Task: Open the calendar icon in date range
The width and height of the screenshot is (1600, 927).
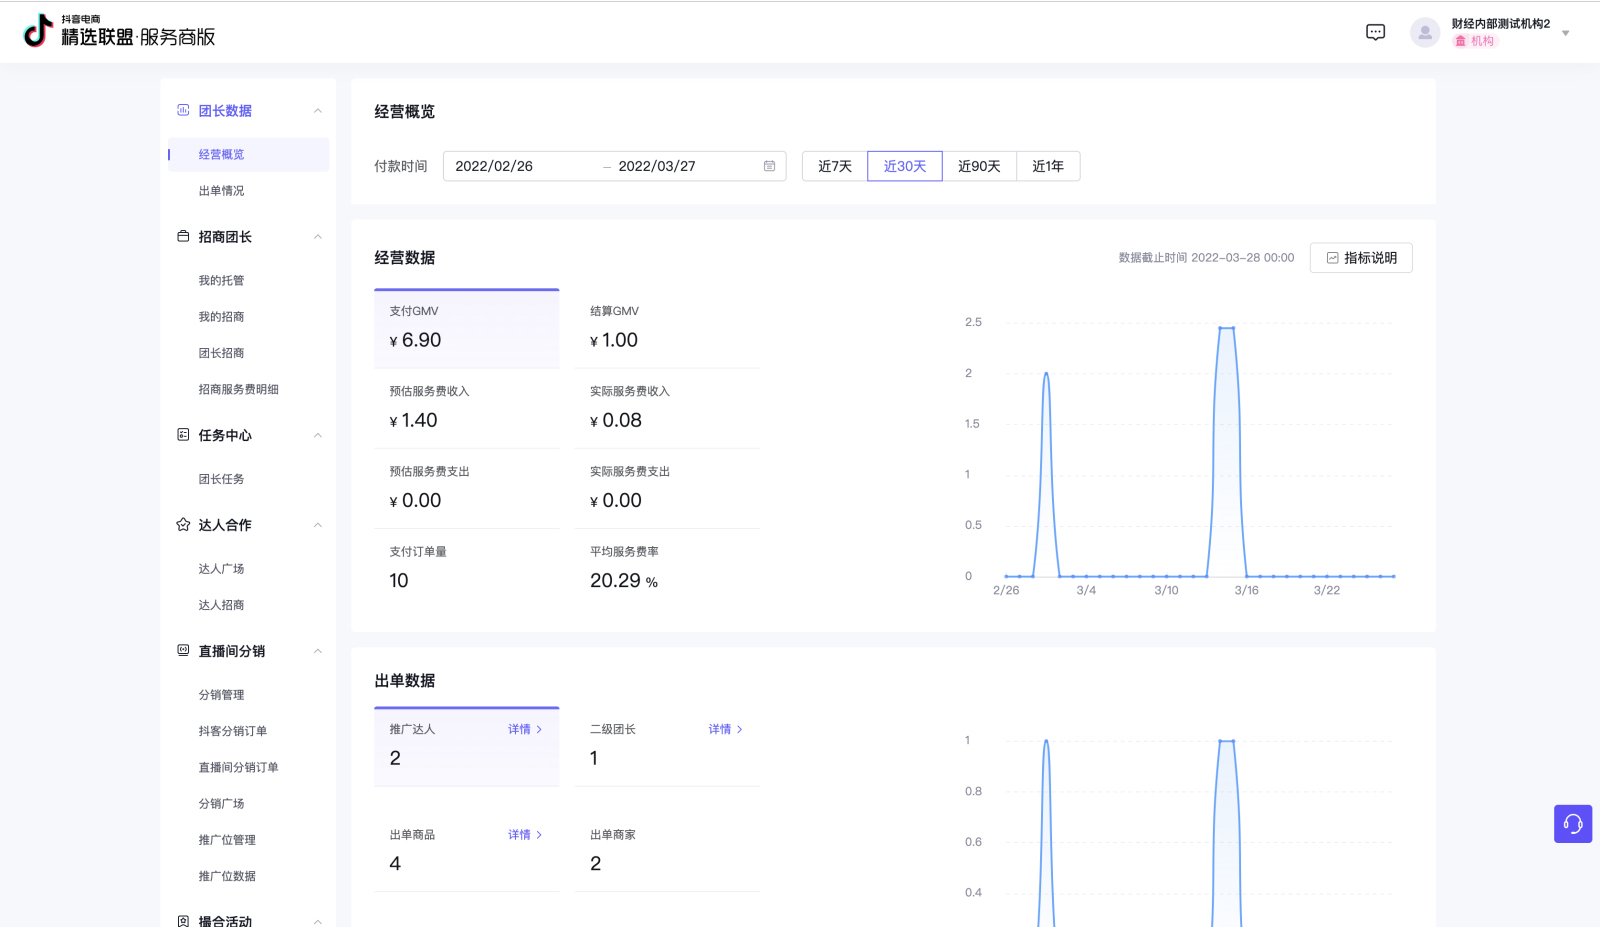Action: (x=769, y=166)
